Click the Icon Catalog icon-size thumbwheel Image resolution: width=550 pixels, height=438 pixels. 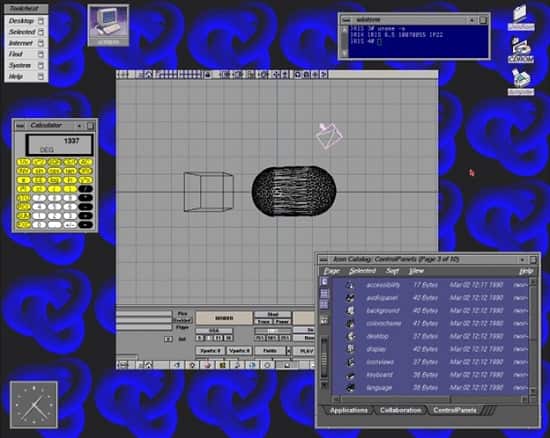point(324,358)
